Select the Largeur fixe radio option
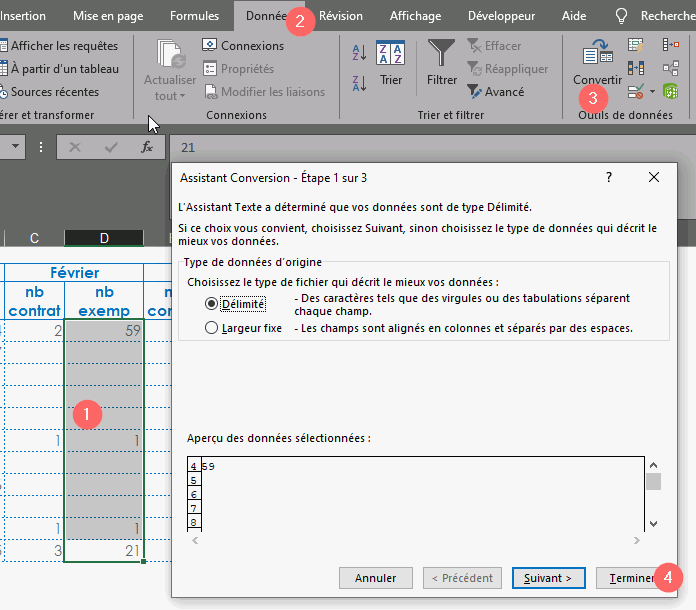 pyautogui.click(x=211, y=327)
